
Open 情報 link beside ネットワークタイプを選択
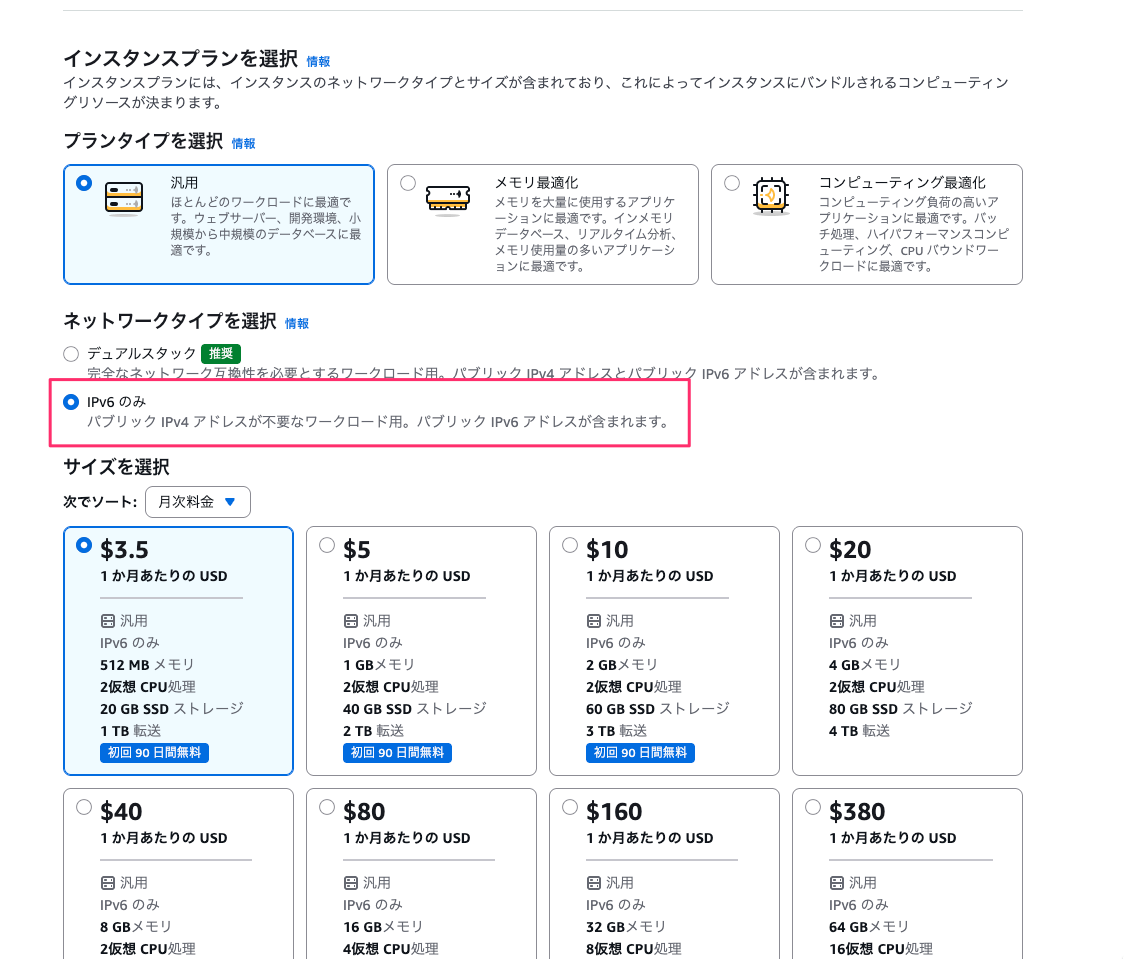click(297, 323)
